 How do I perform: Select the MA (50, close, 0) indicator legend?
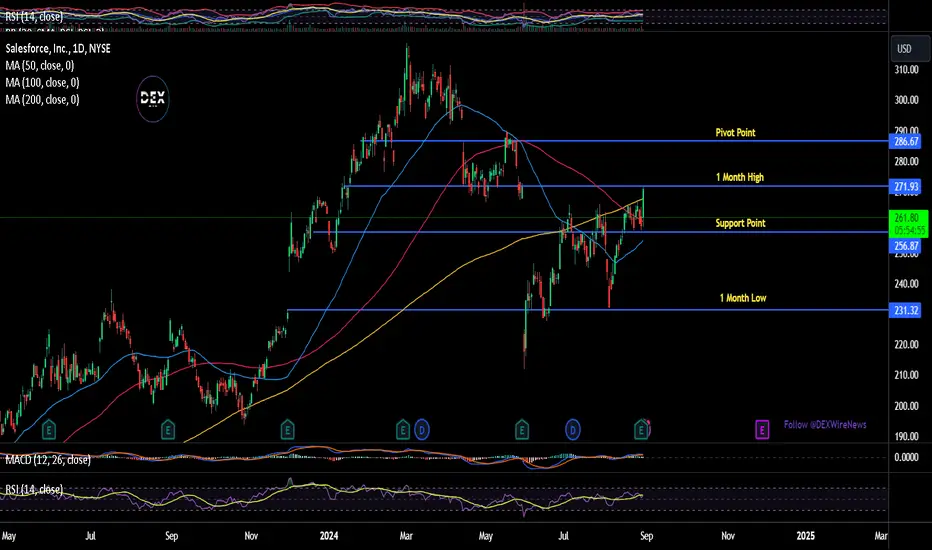pos(40,65)
